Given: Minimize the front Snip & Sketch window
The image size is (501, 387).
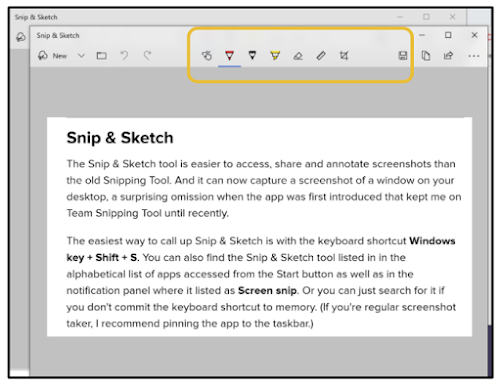Looking at the screenshot, I should click(x=422, y=35).
